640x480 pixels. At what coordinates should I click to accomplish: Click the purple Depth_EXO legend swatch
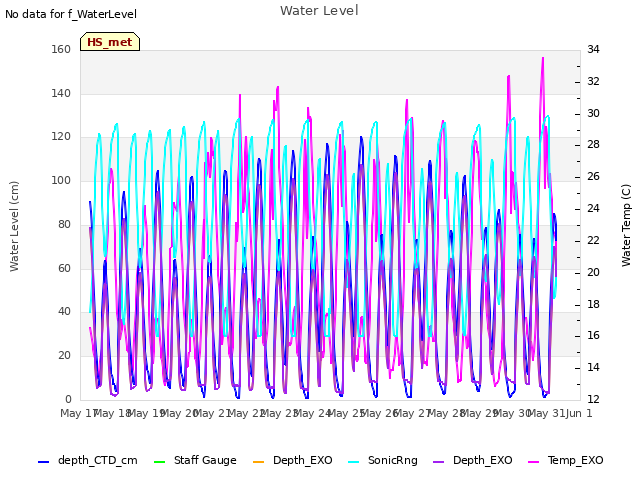point(438,462)
